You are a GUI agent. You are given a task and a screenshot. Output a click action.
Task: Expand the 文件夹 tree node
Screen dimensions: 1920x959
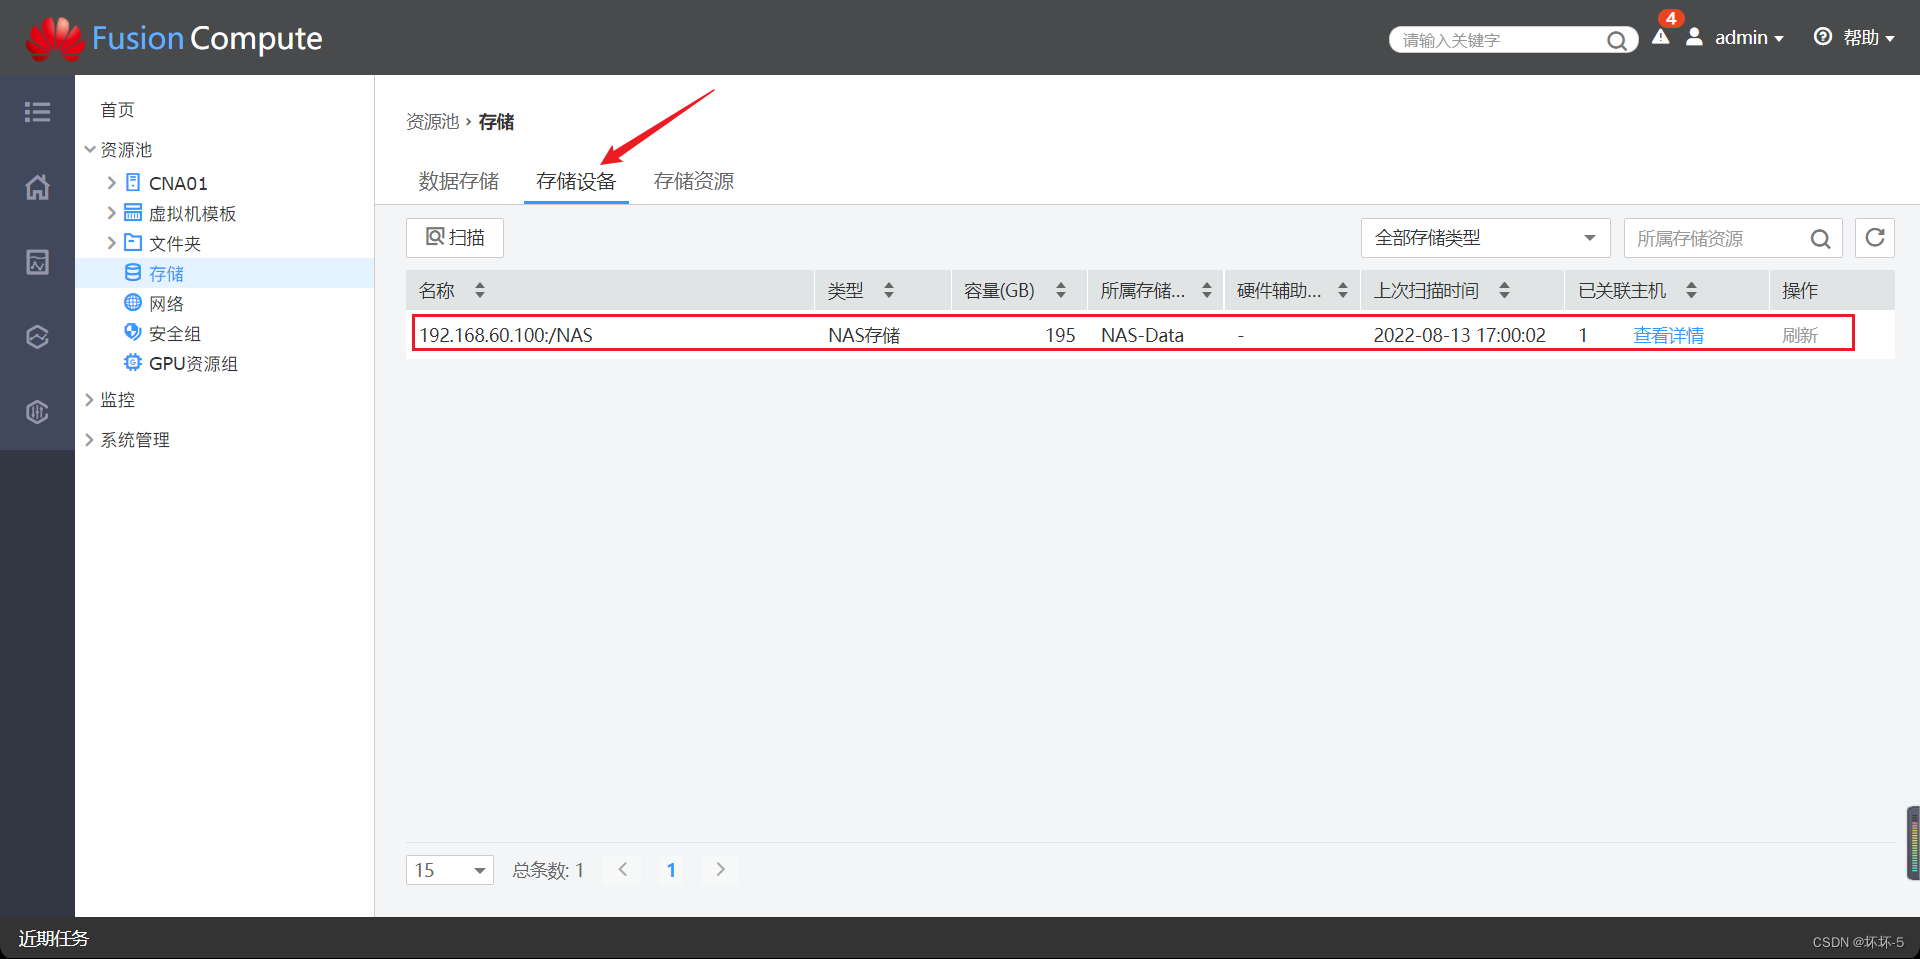(112, 243)
